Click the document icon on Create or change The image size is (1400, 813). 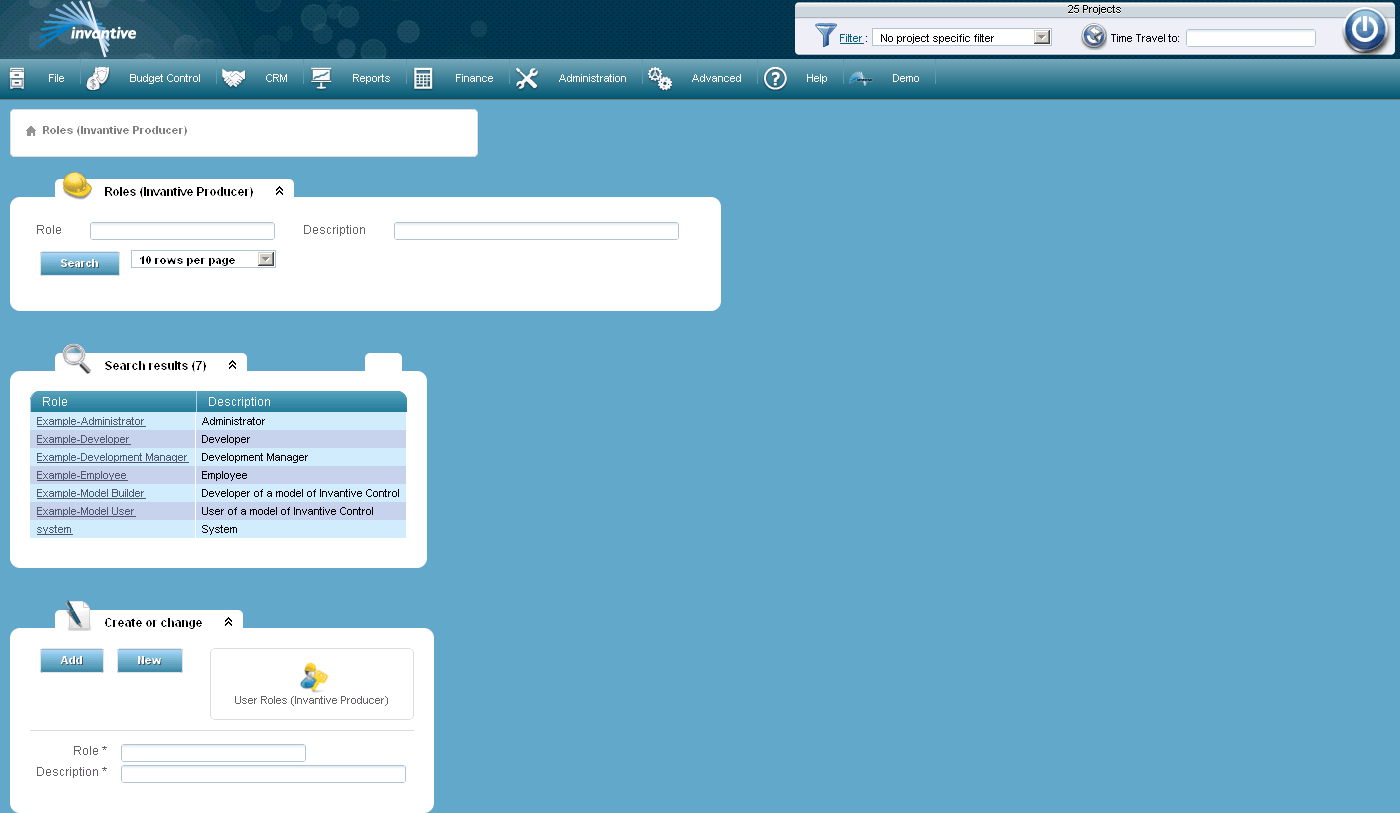click(x=76, y=616)
